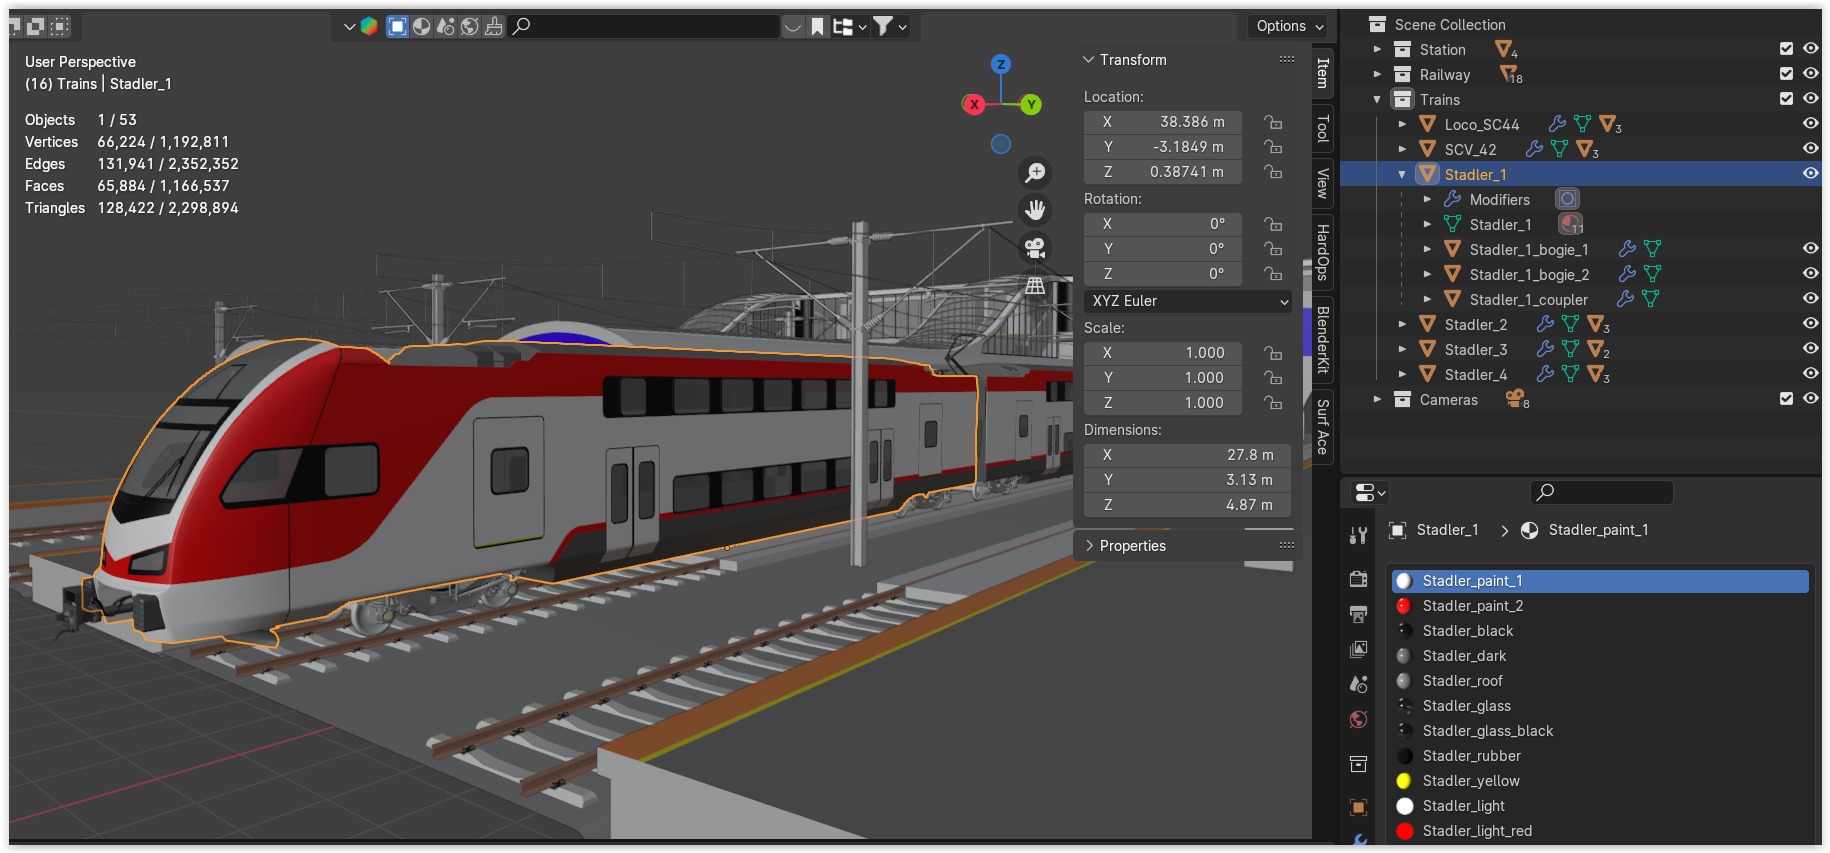Viewport: 1830px width, 853px height.
Task: Click the material filter icon in header
Action: point(422,26)
